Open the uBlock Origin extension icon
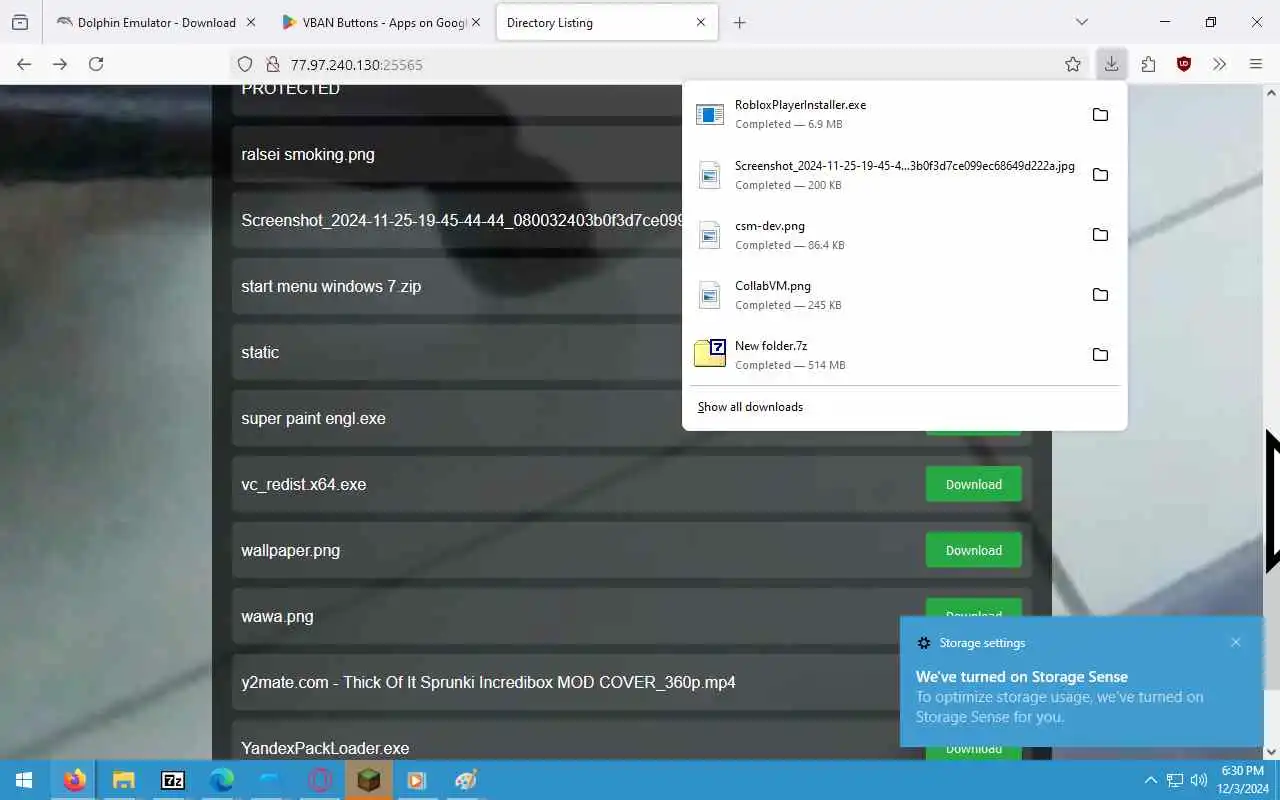This screenshot has width=1280, height=800. (x=1184, y=64)
